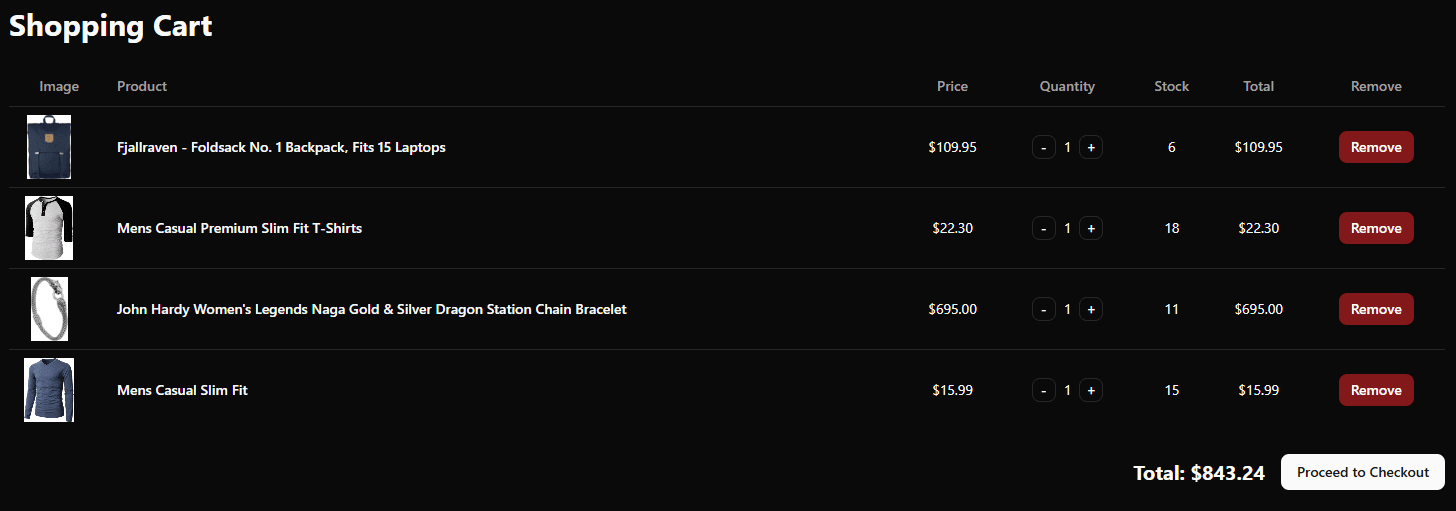Remove Mens Casual Slim Fit from cart
The image size is (1456, 511).
coord(1376,390)
